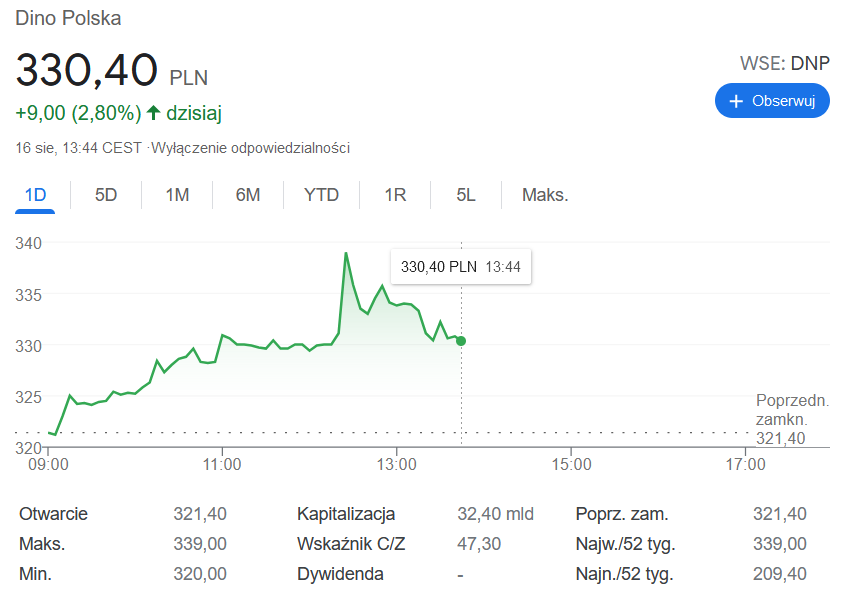
Task: Select the YTD range tab
Action: 321,195
